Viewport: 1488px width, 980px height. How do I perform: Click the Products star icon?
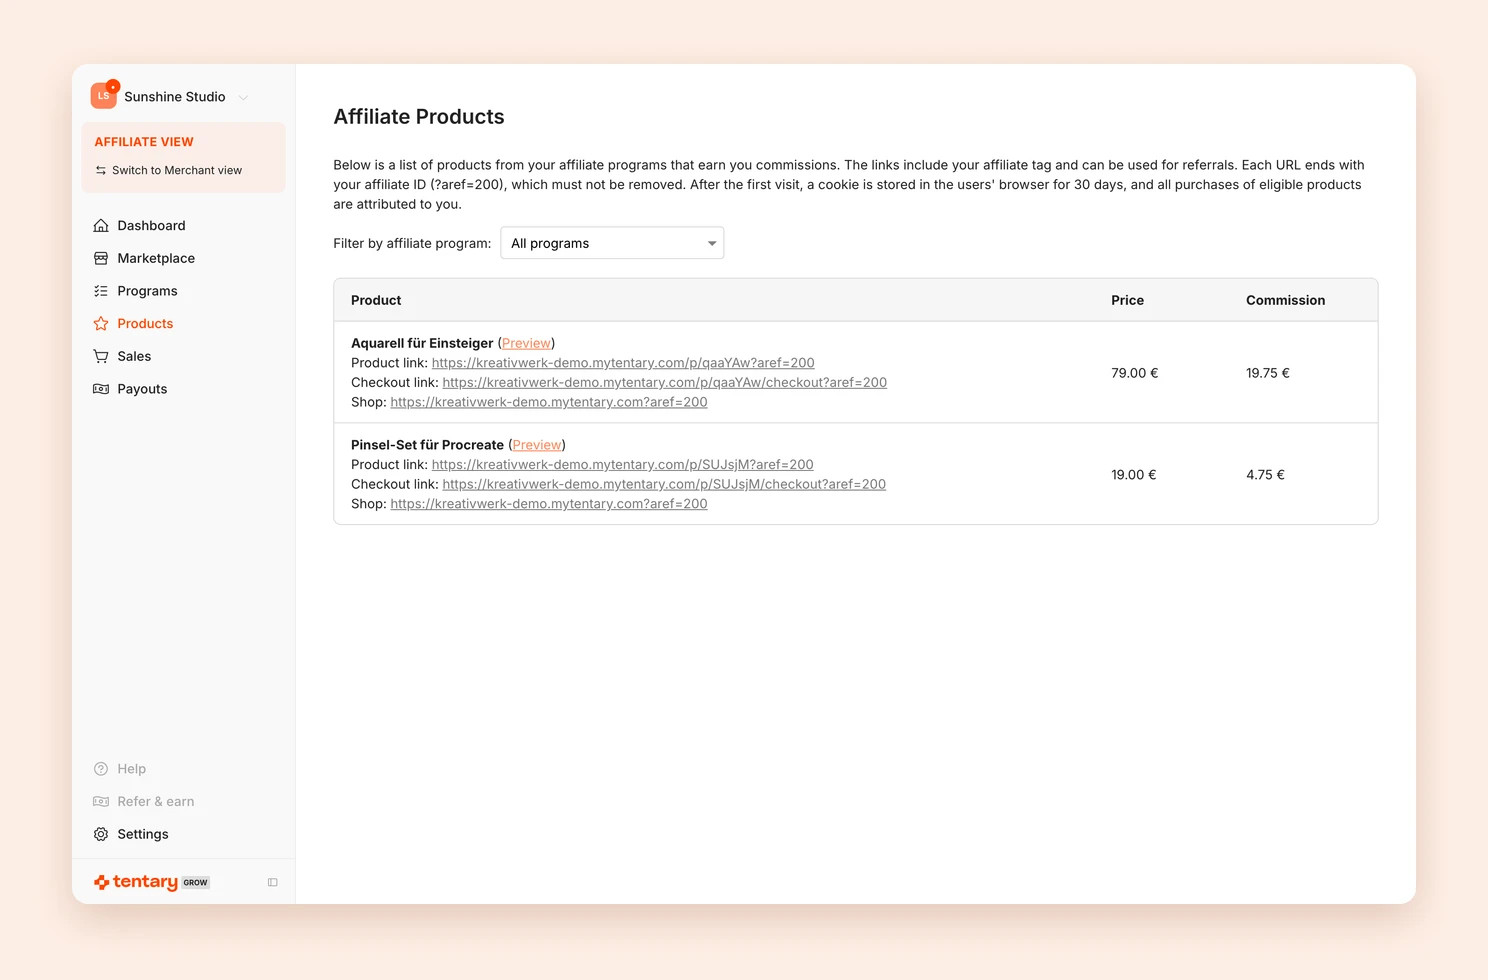pos(101,323)
